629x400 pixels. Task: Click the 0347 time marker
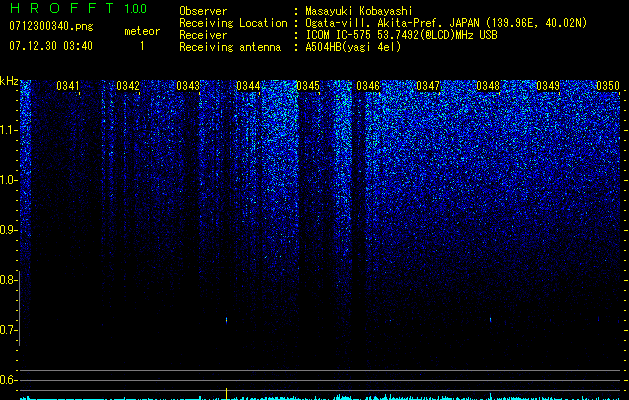pyautogui.click(x=428, y=85)
